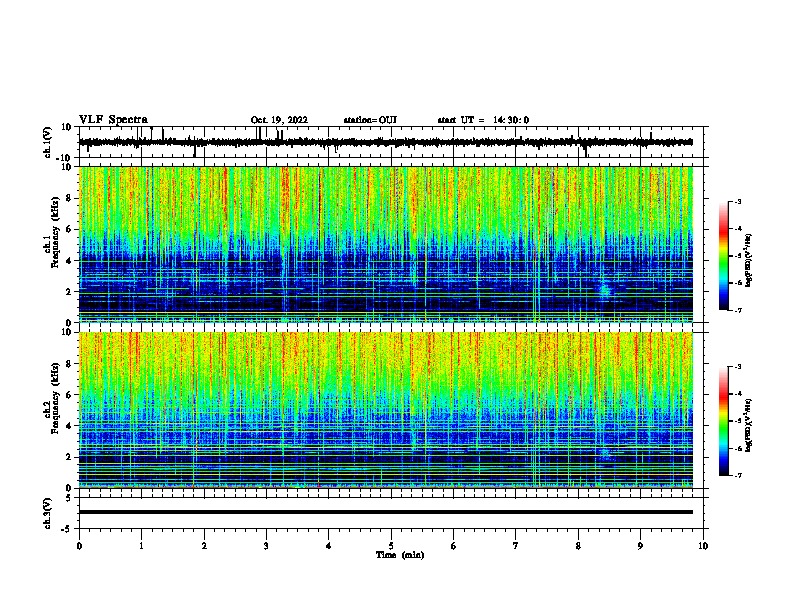This screenshot has width=792, height=612.
Task: Click the "ch.3(V)" axis label
Action: (x=48, y=513)
